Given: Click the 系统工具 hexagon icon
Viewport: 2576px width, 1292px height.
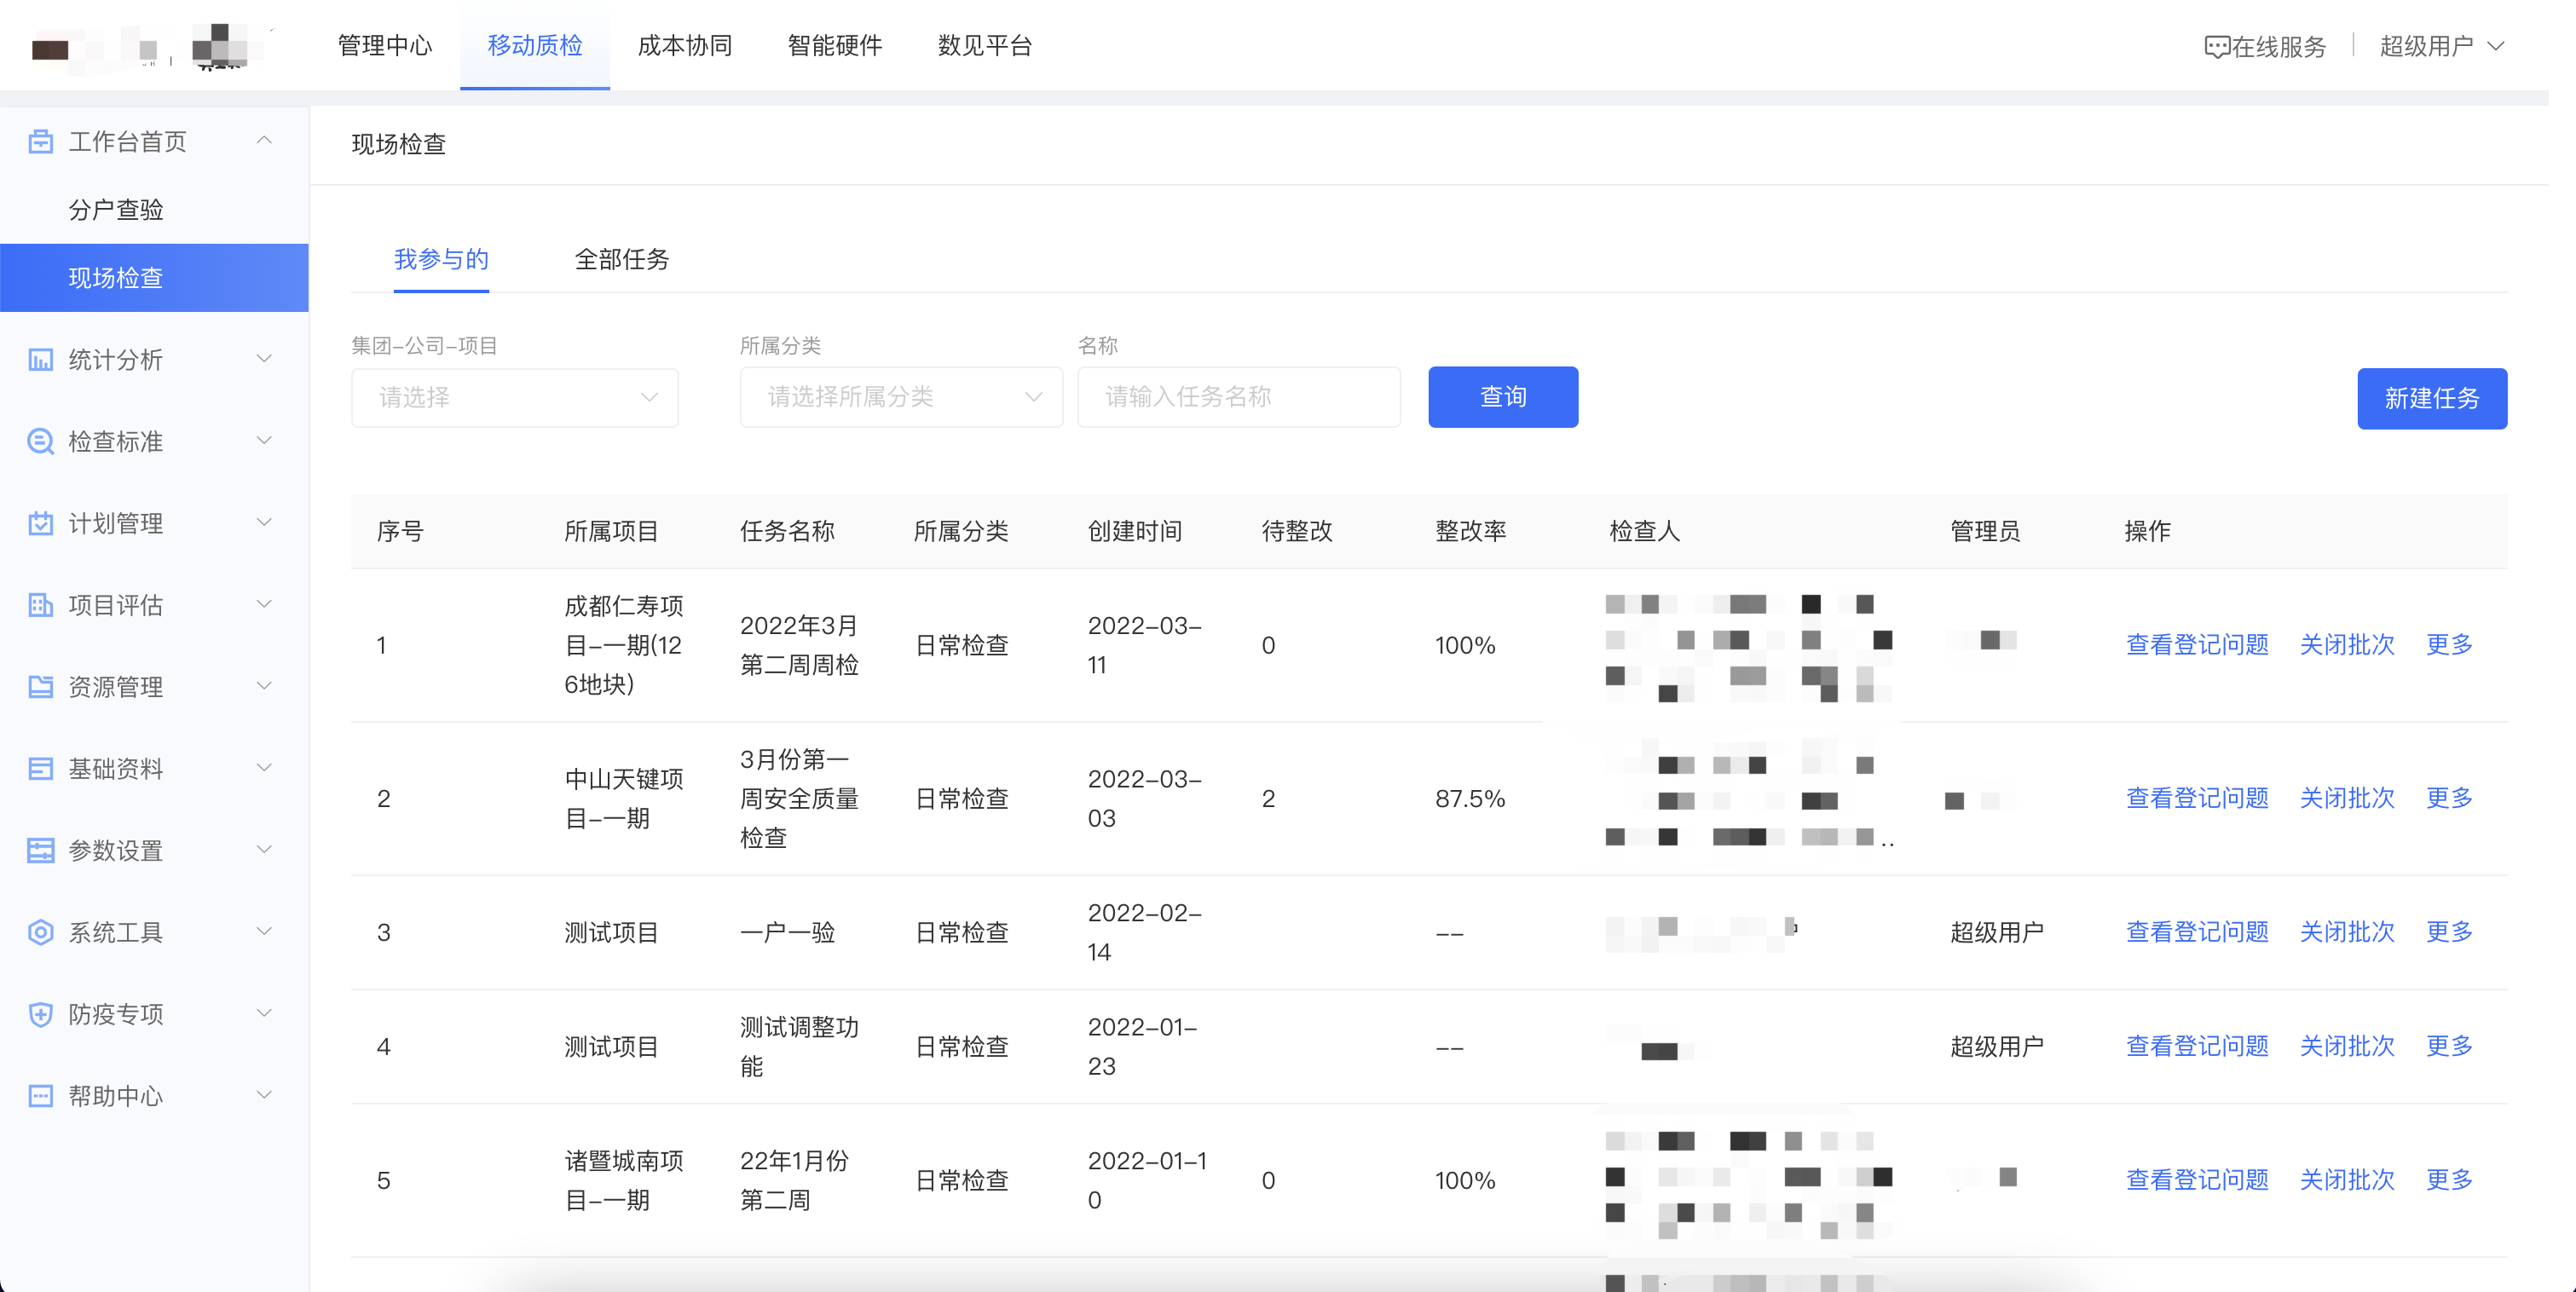Looking at the screenshot, I should point(40,932).
